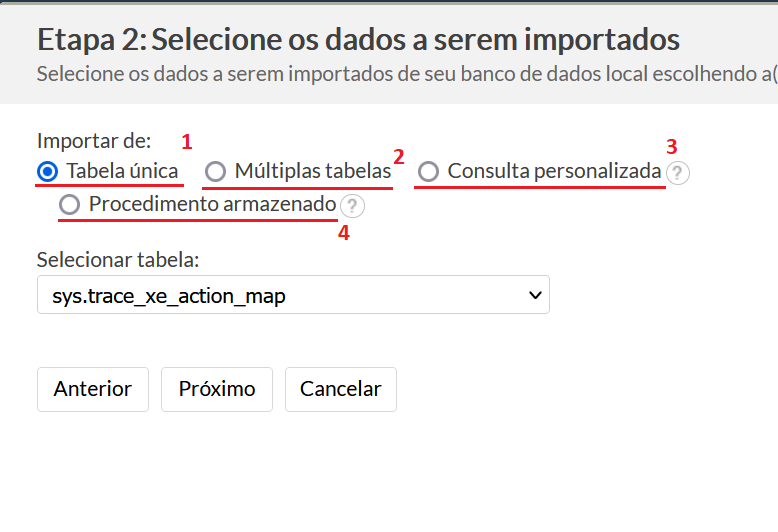
Task: Open help icon beside Consulta personalizada
Action: (677, 173)
